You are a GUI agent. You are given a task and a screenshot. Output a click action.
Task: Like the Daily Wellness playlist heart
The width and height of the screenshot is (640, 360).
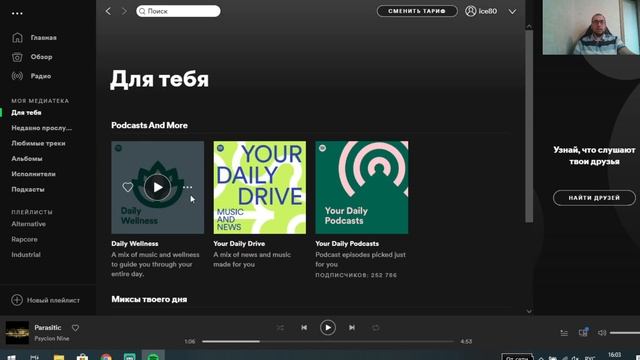(x=128, y=187)
